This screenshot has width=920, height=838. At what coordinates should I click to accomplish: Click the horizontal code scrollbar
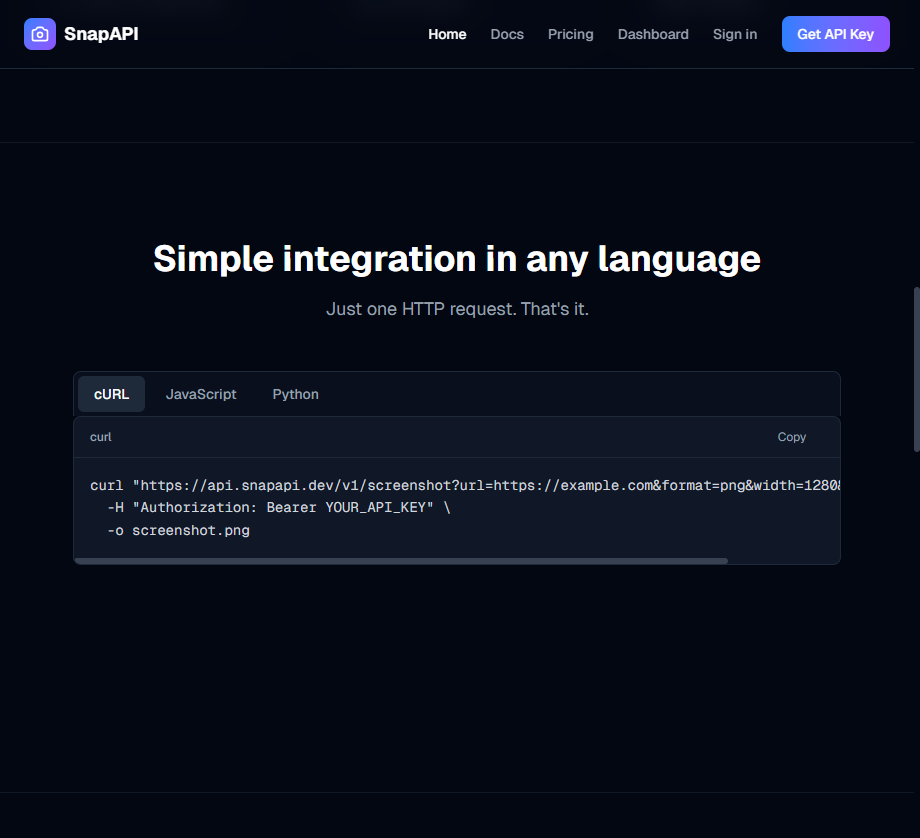tap(408, 561)
